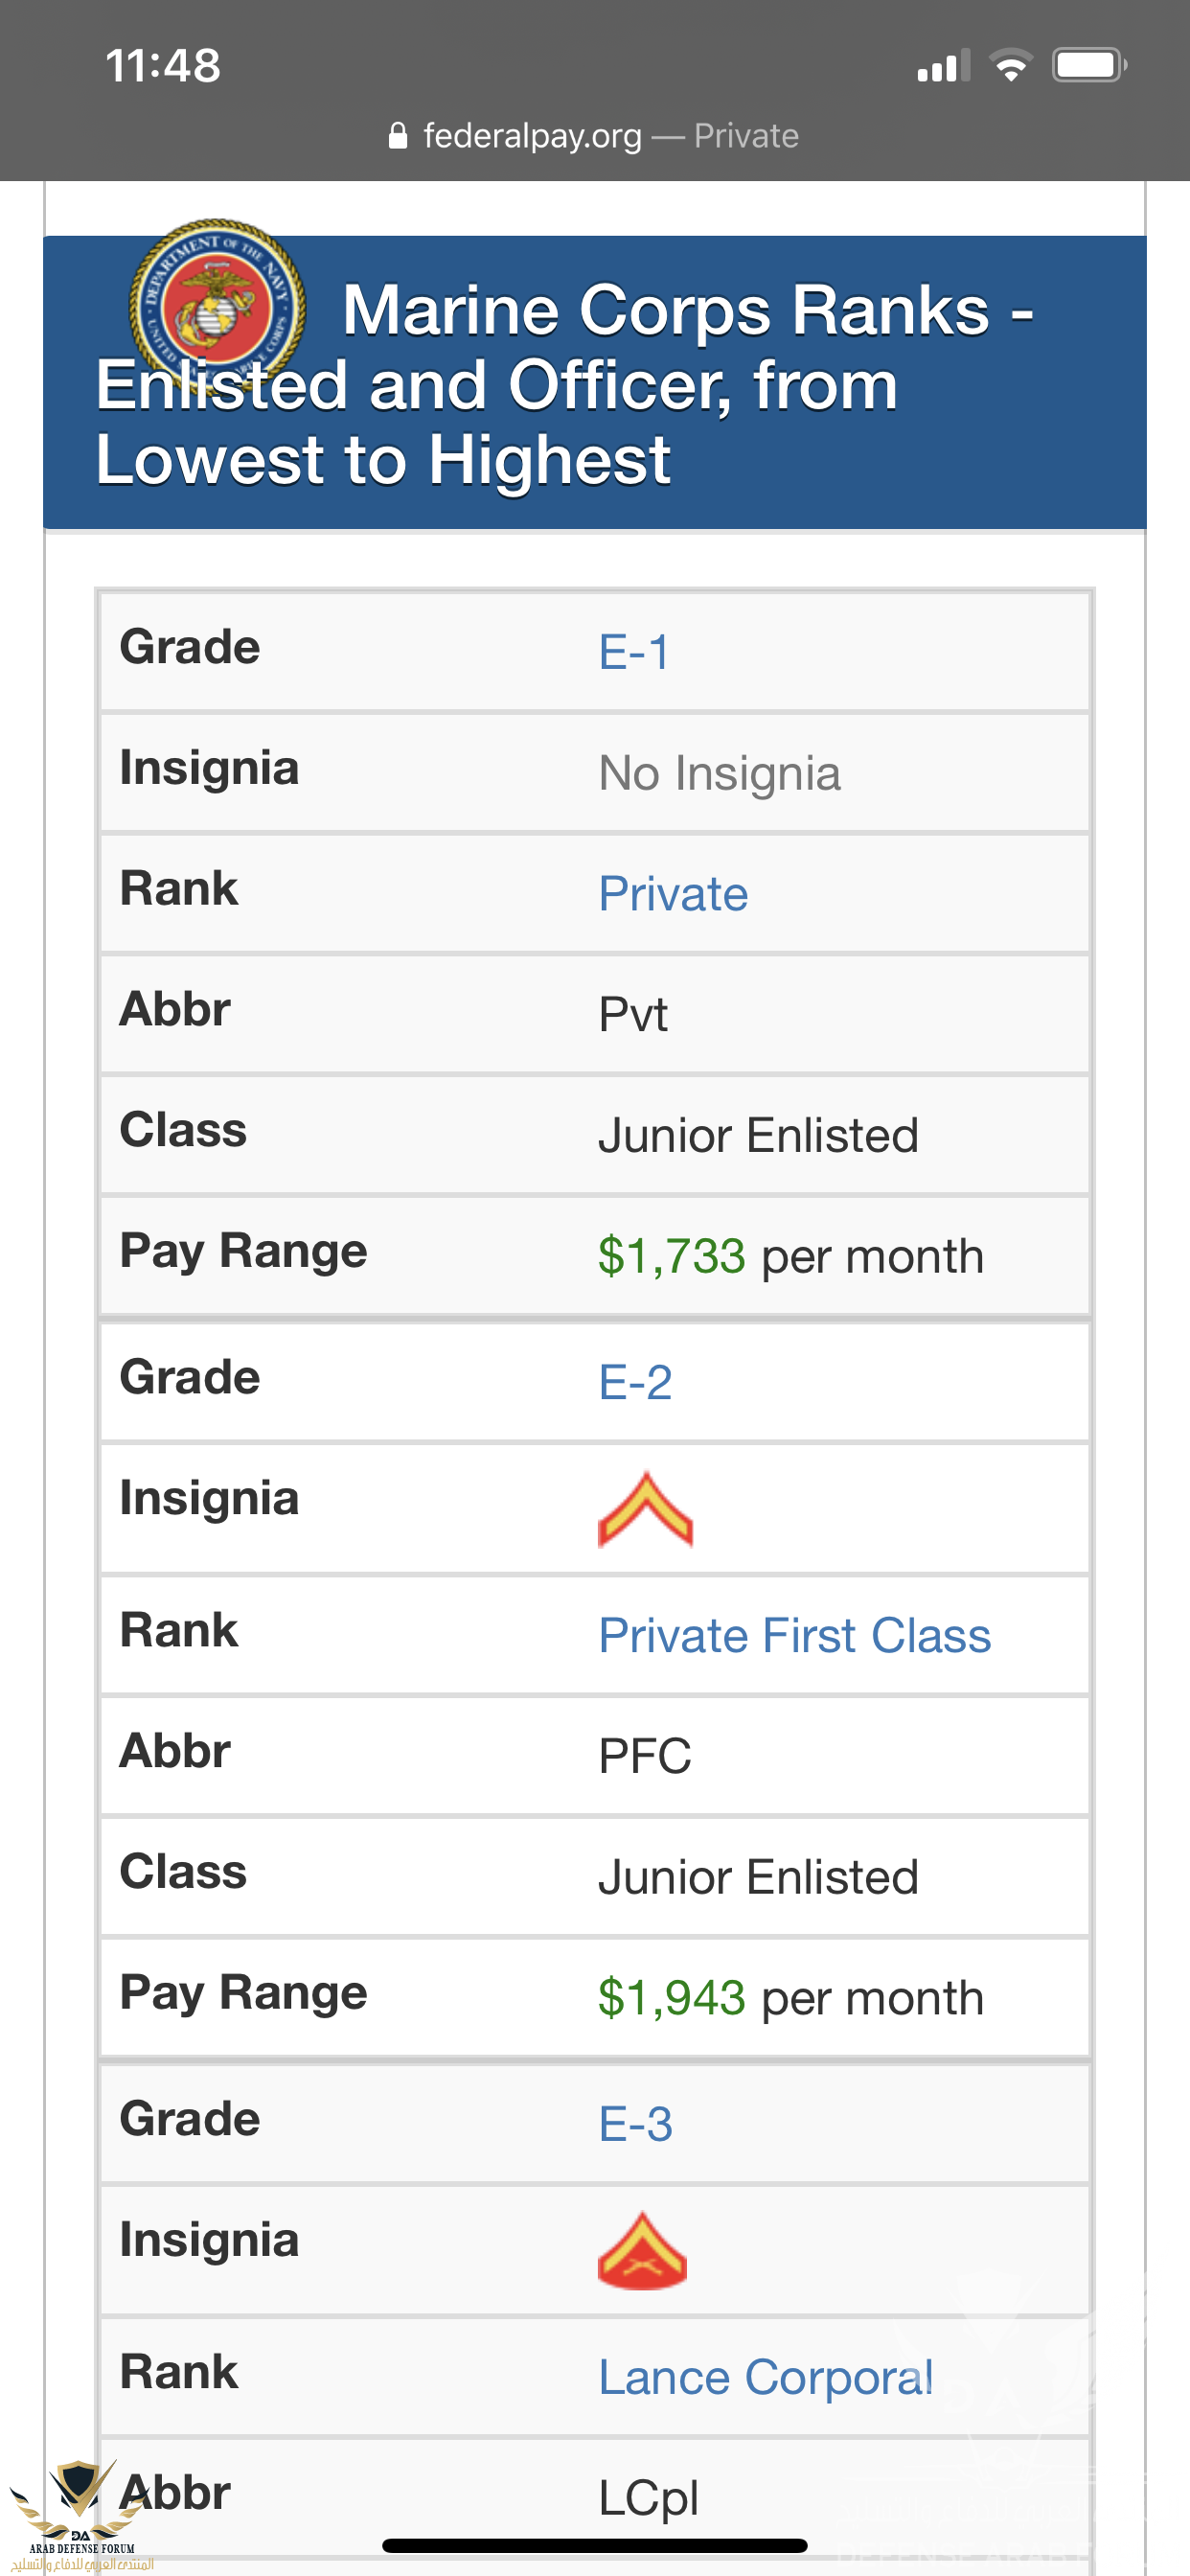Open the E-3 grade link
This screenshot has width=1190, height=2576.
coord(635,2124)
